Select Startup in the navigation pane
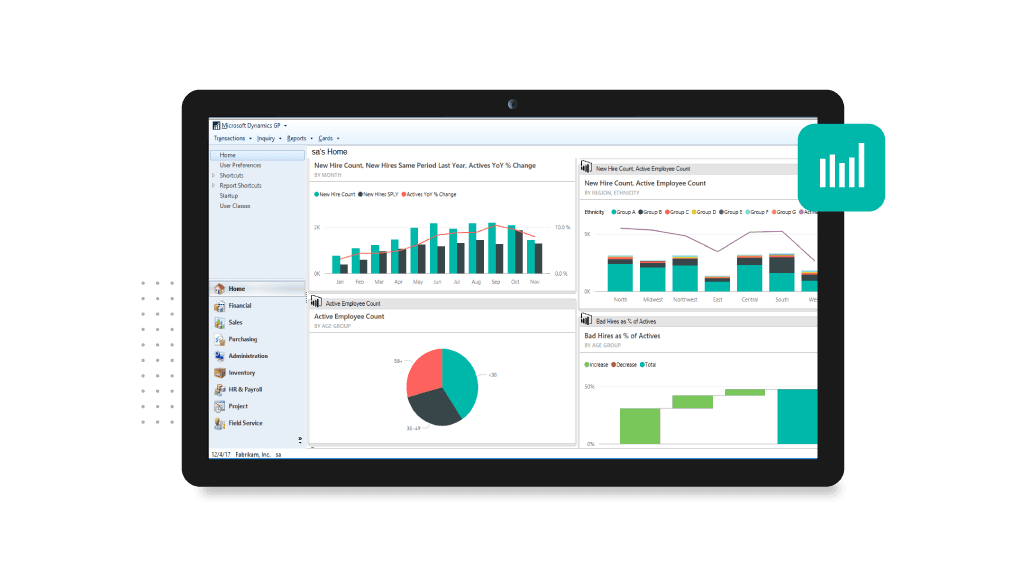 228,195
